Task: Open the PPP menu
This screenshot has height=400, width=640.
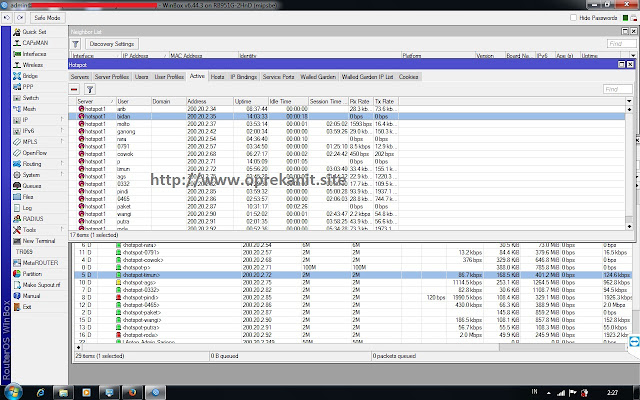Action: pyautogui.click(x=27, y=87)
